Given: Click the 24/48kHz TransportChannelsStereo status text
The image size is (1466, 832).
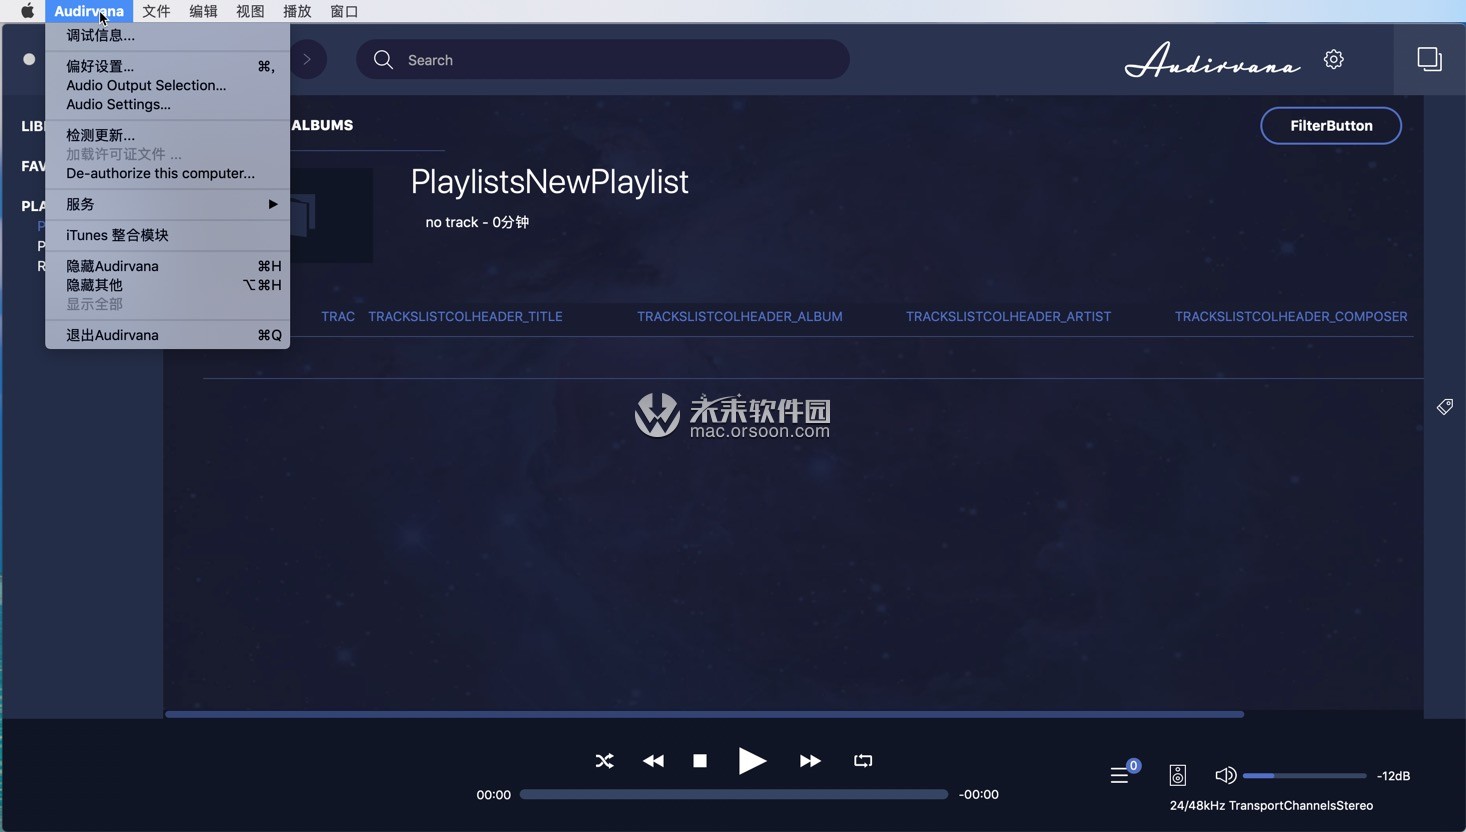Looking at the screenshot, I should (x=1271, y=805).
